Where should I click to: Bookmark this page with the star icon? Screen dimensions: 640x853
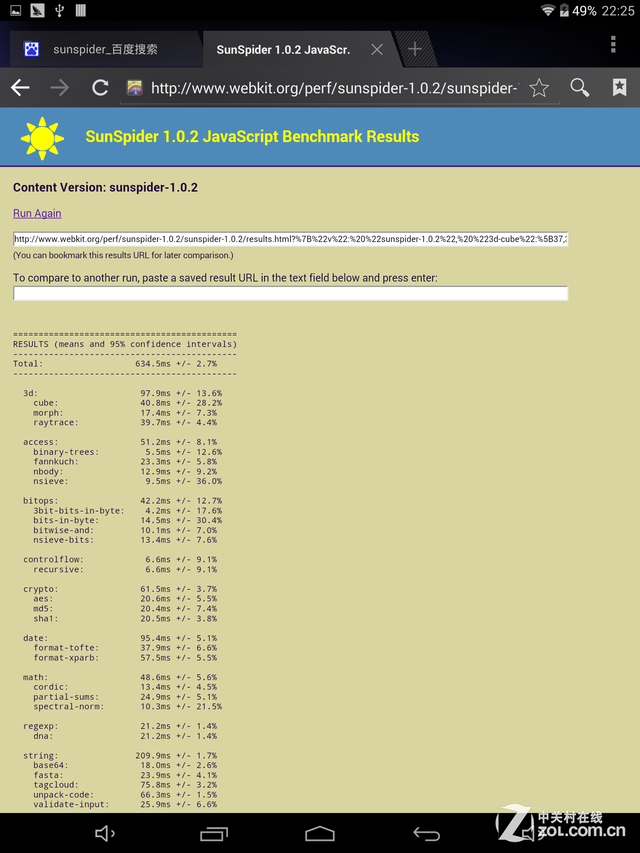[539, 88]
